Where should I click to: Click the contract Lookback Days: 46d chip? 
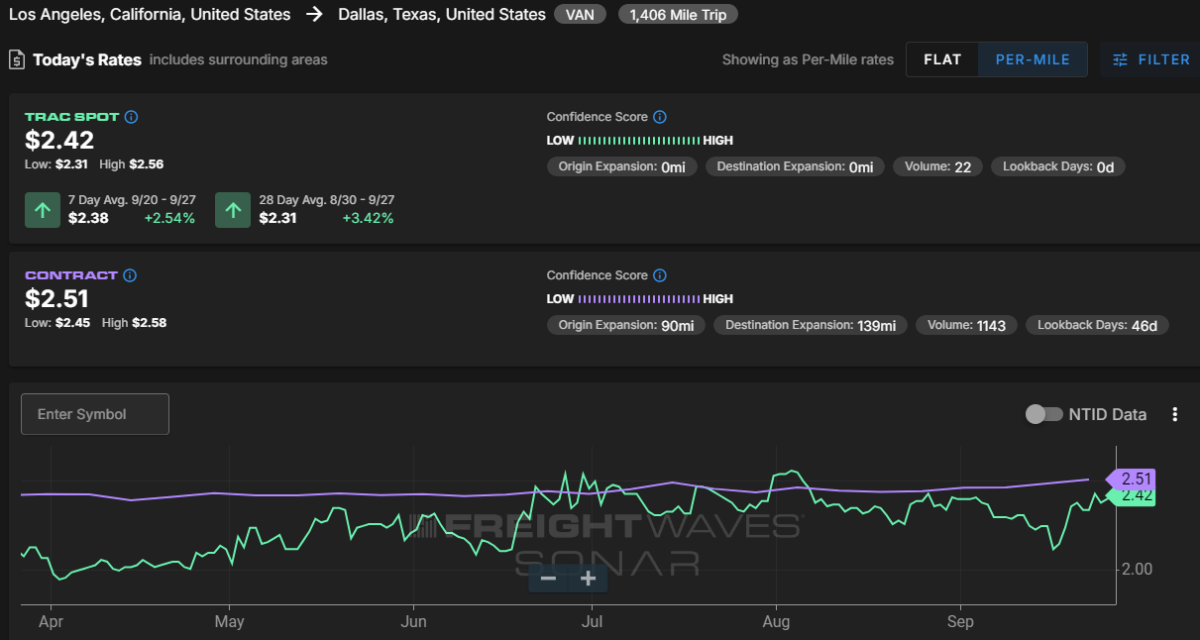click(1097, 325)
